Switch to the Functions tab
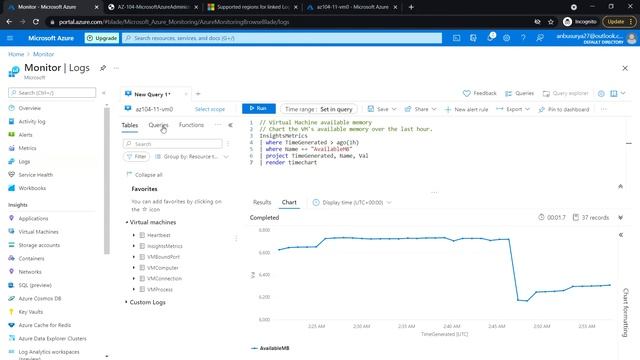Viewport: 640px width, 360px height. tap(191, 125)
